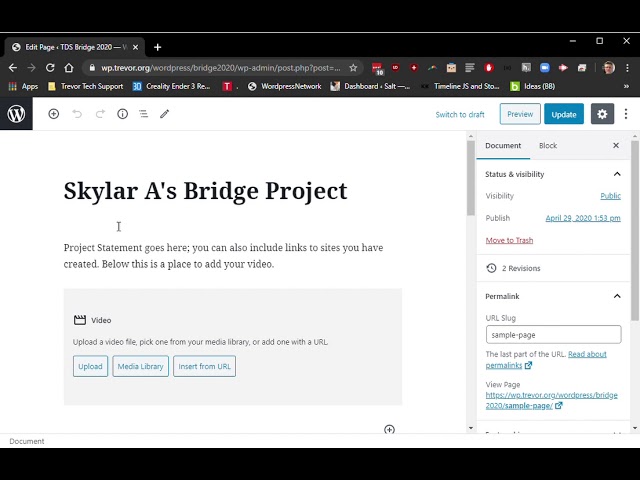Screen dimensions: 640x480
Task: Open the Add block inserter in toolbar
Action: coord(53,114)
